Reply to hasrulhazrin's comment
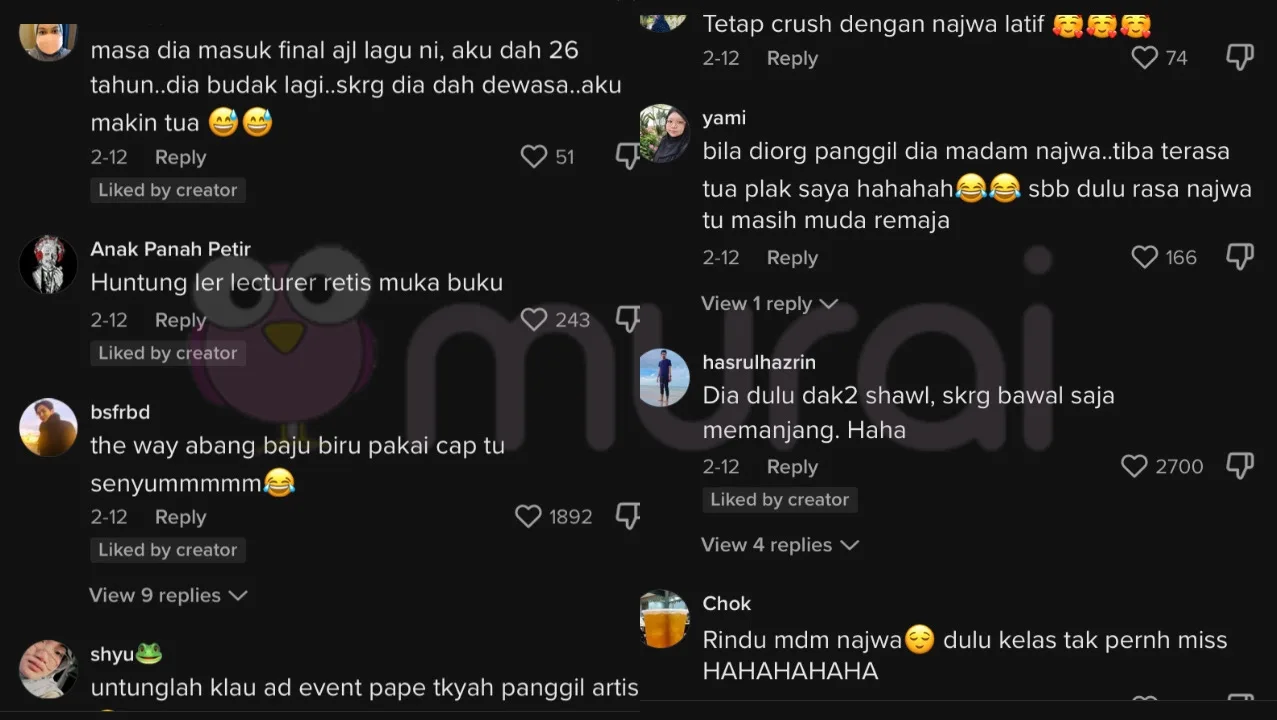1277x720 pixels. pos(792,467)
